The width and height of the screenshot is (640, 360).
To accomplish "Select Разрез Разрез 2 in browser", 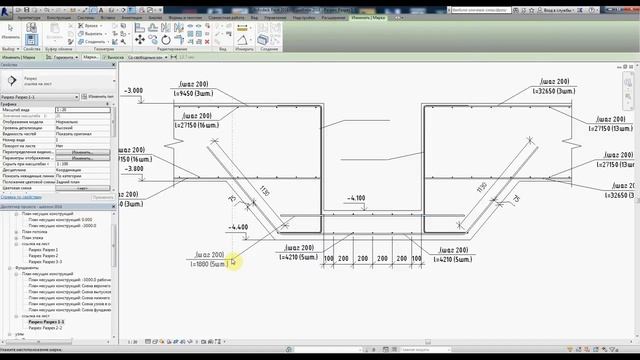I will (x=43, y=256).
